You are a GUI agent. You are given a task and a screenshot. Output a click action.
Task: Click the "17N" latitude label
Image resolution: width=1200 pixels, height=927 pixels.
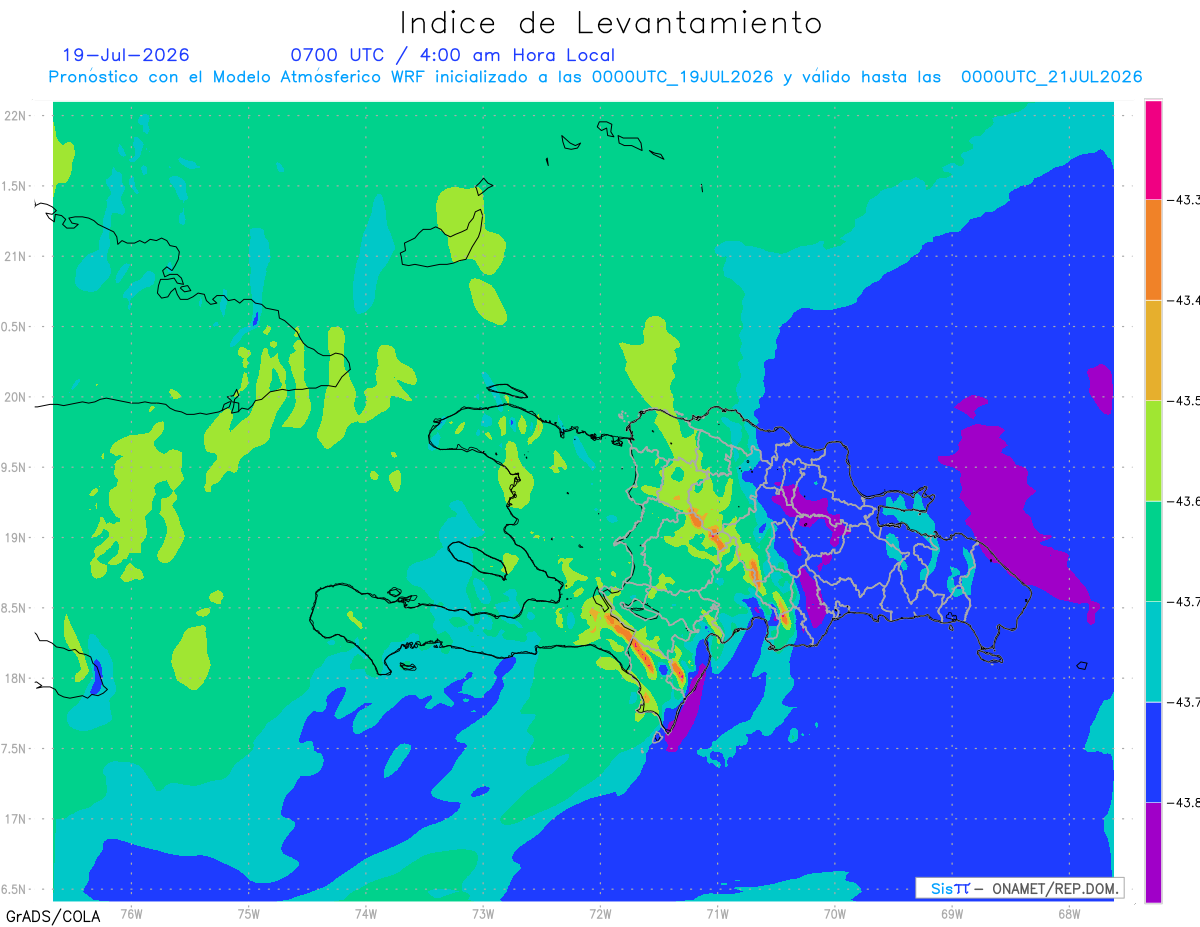click(x=16, y=819)
